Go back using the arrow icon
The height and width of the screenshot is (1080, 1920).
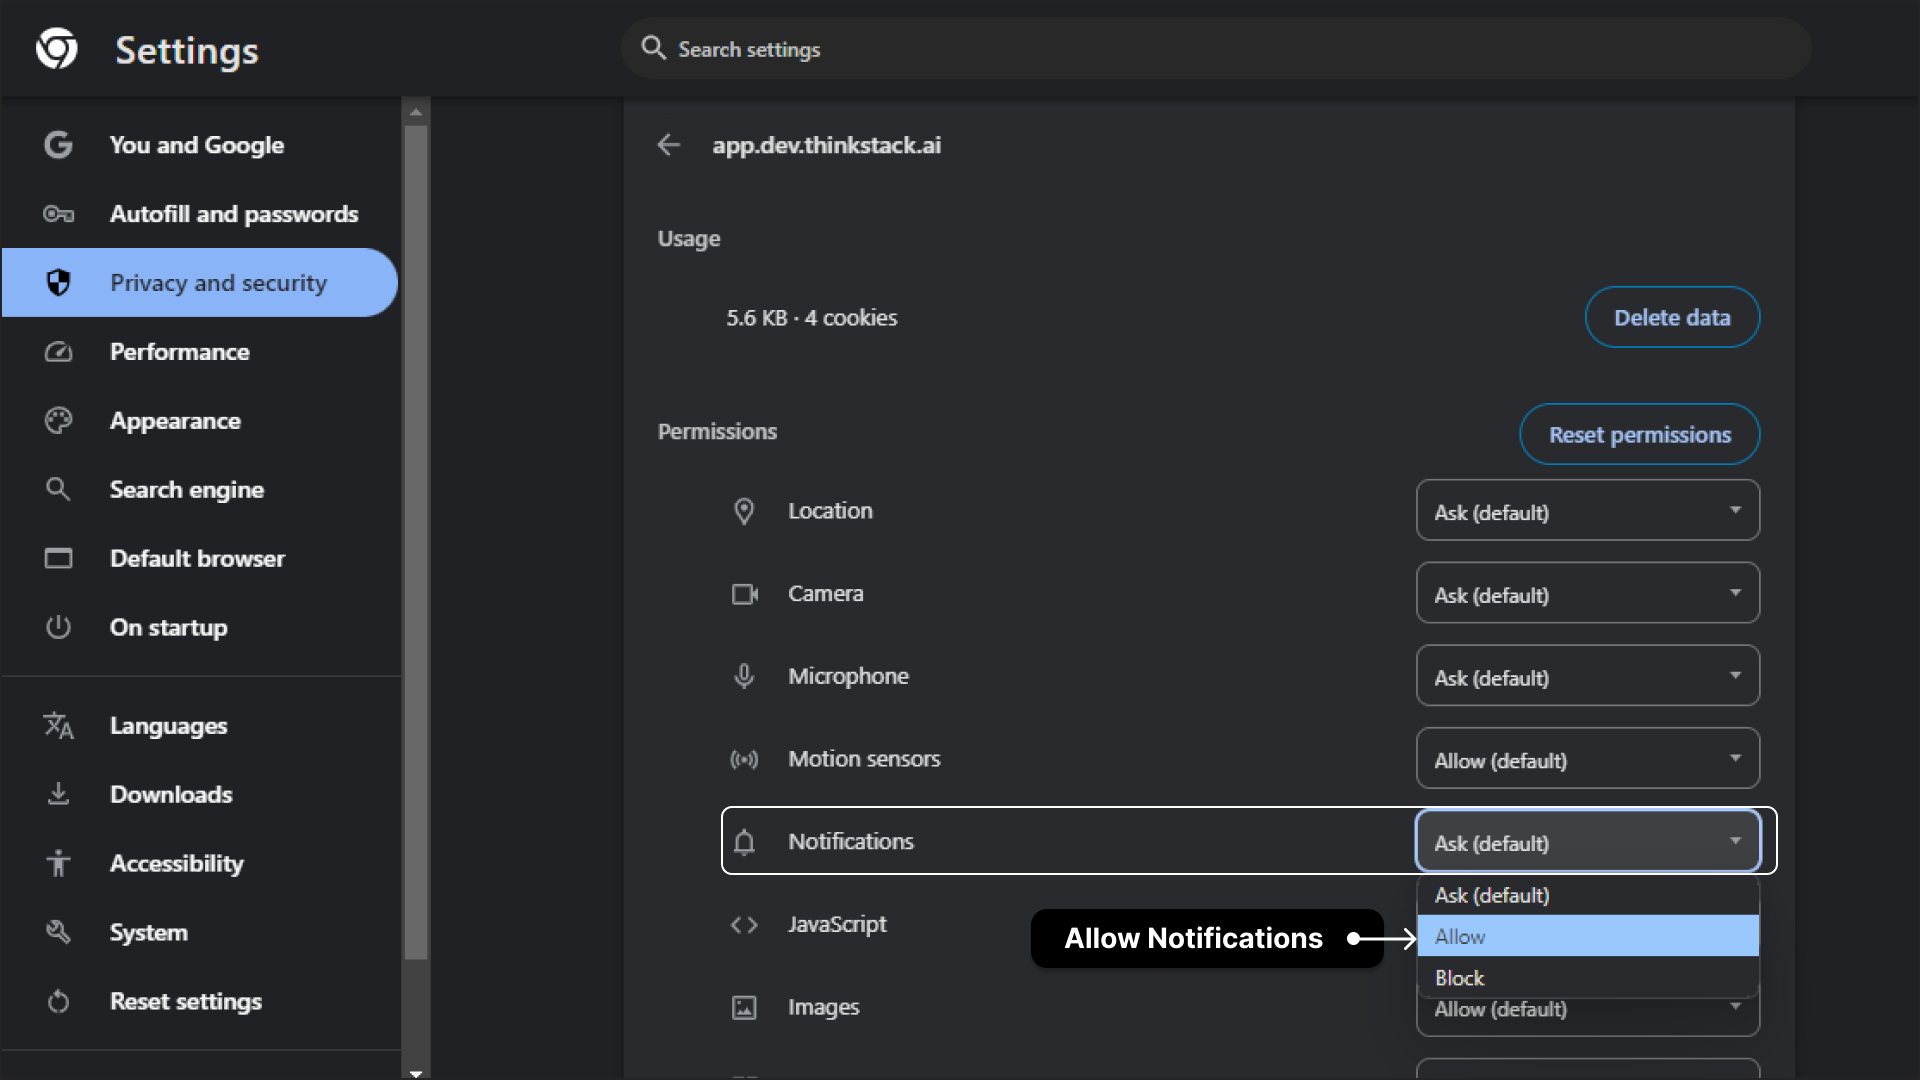coord(668,145)
